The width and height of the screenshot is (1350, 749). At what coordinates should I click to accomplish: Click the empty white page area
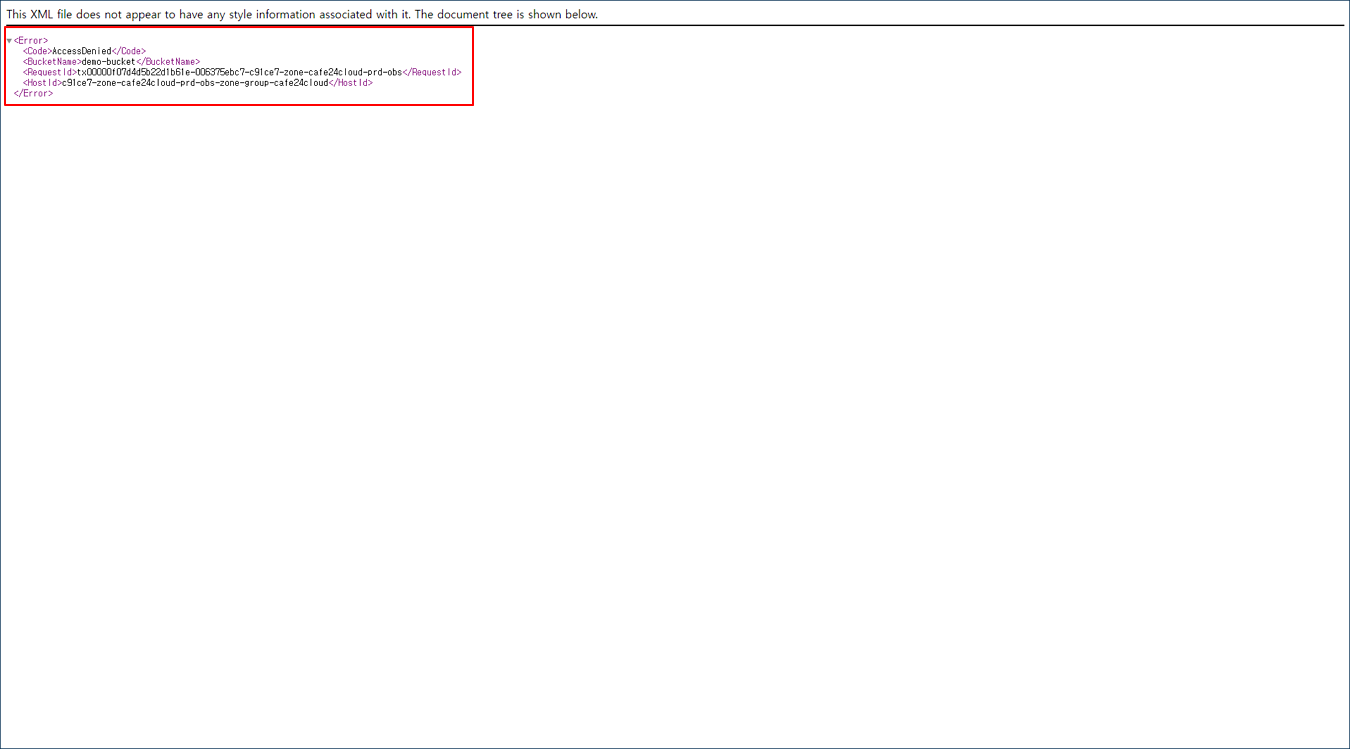click(x=700, y=400)
